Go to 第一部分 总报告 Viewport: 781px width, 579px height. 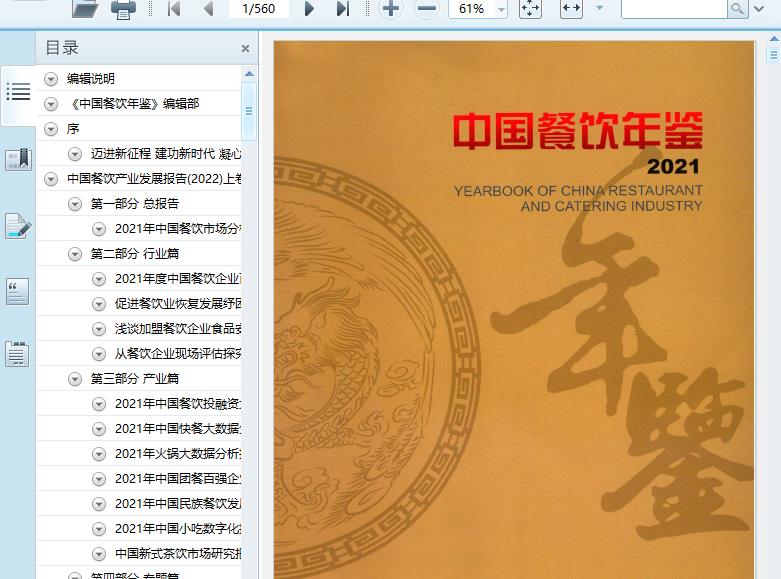click(134, 204)
